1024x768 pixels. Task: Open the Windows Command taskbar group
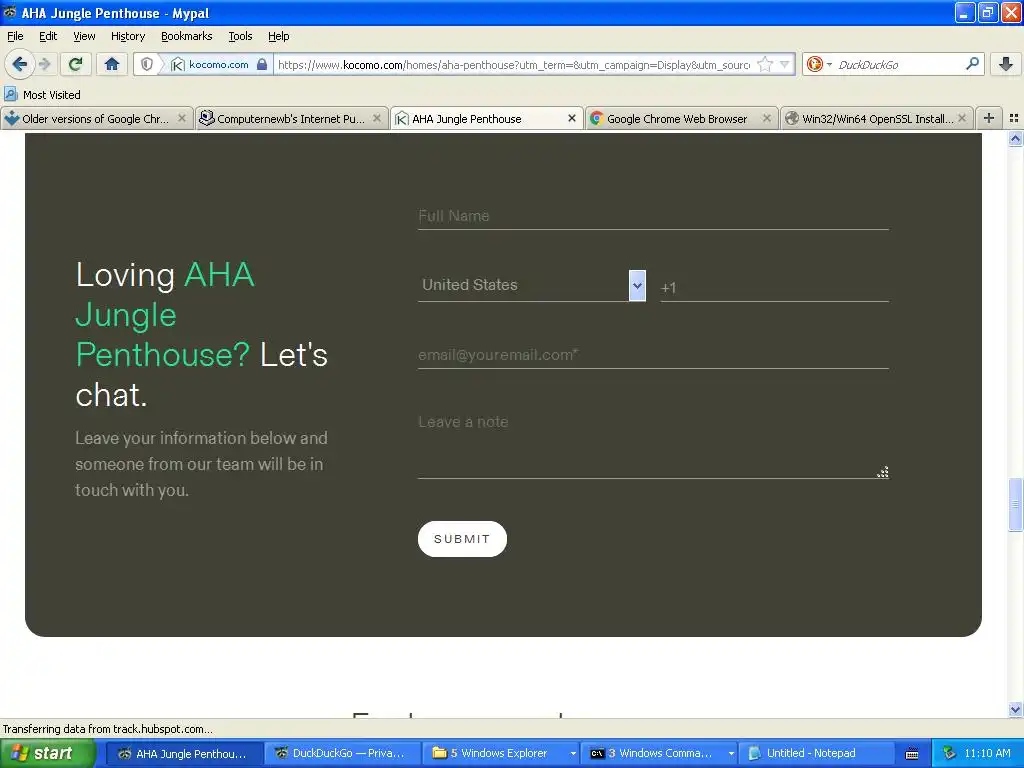tap(660, 754)
